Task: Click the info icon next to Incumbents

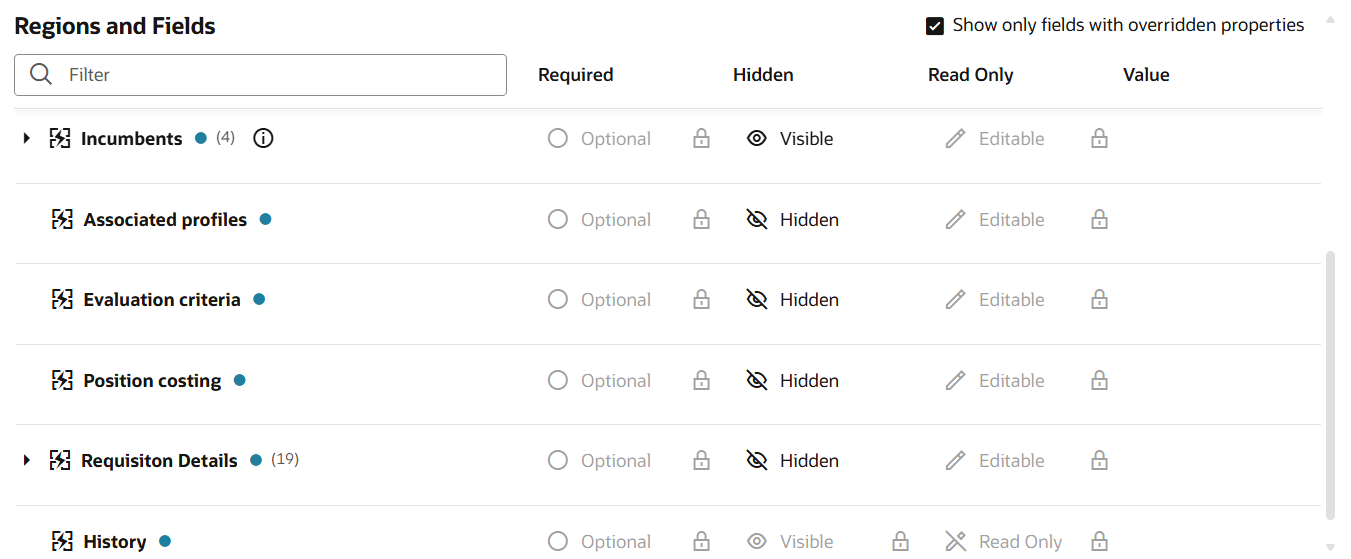Action: click(263, 139)
